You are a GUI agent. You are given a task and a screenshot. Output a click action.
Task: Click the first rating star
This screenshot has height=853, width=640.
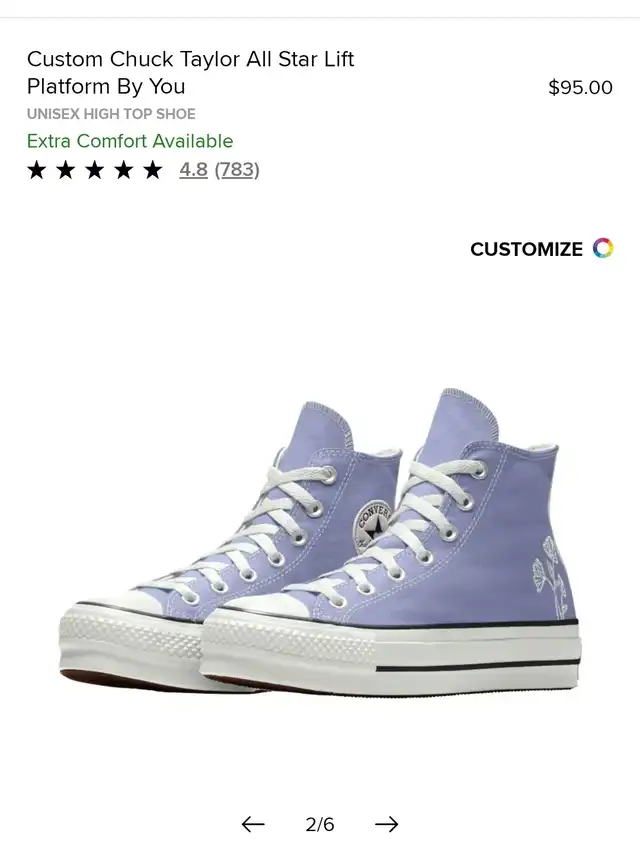tap(36, 170)
